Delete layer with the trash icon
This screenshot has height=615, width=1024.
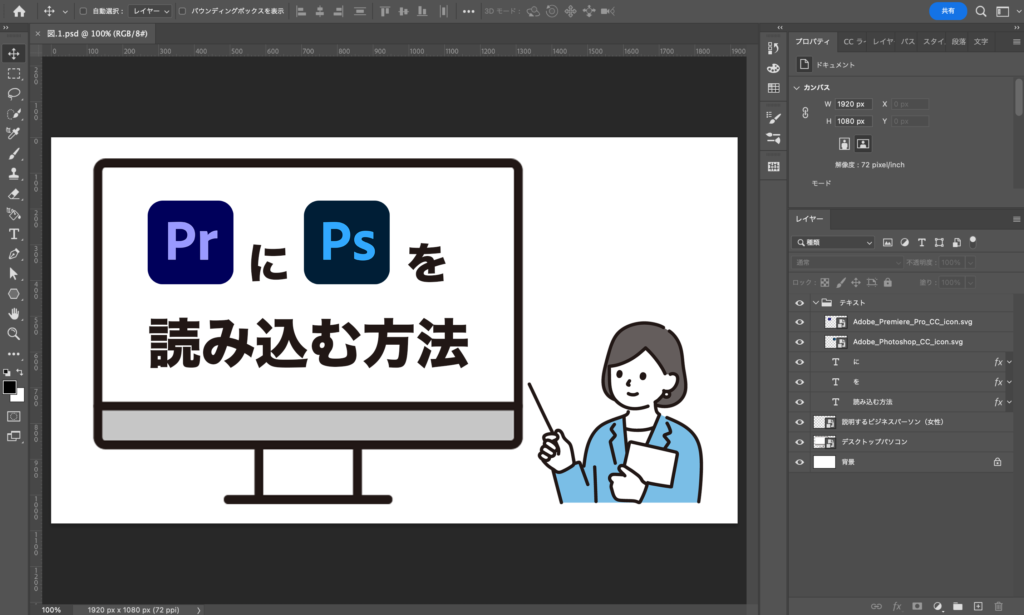pyautogui.click(x=998, y=606)
